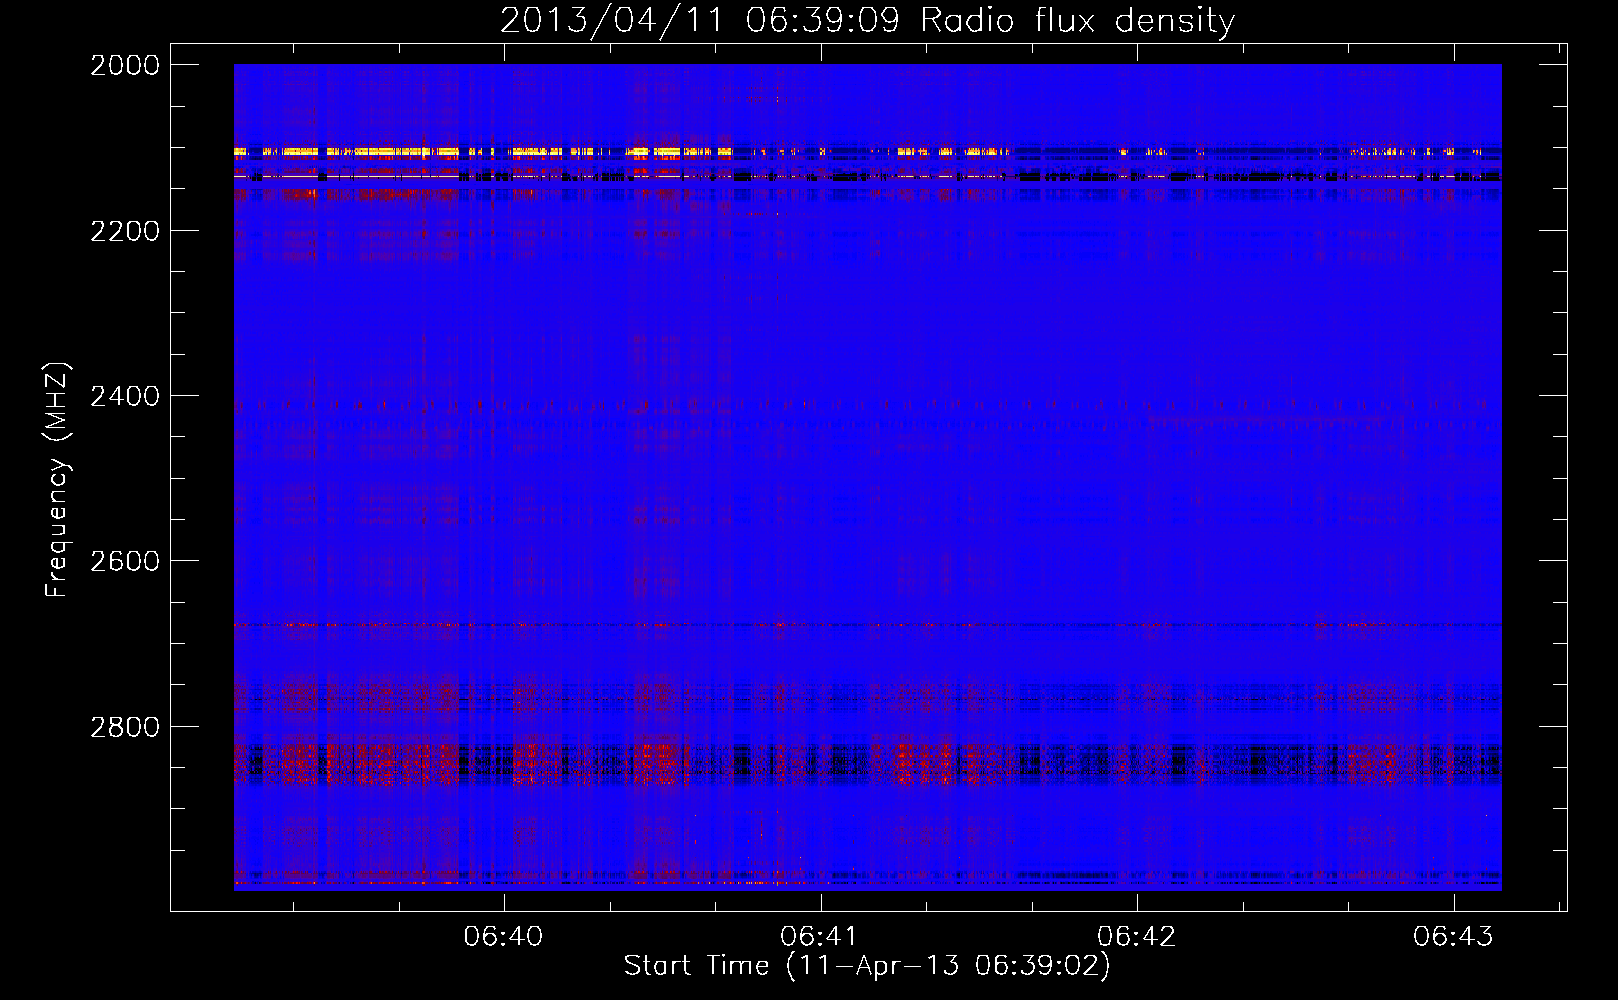Click the 2400 frequency tick label
The image size is (1618, 1000).
pos(125,396)
